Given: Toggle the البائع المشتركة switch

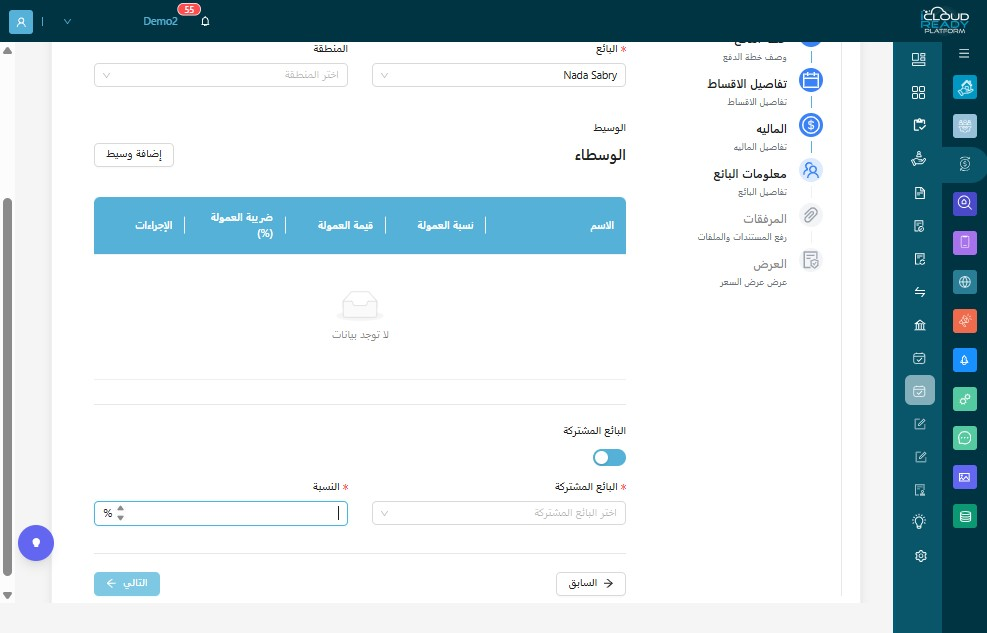Looking at the screenshot, I should point(609,457).
